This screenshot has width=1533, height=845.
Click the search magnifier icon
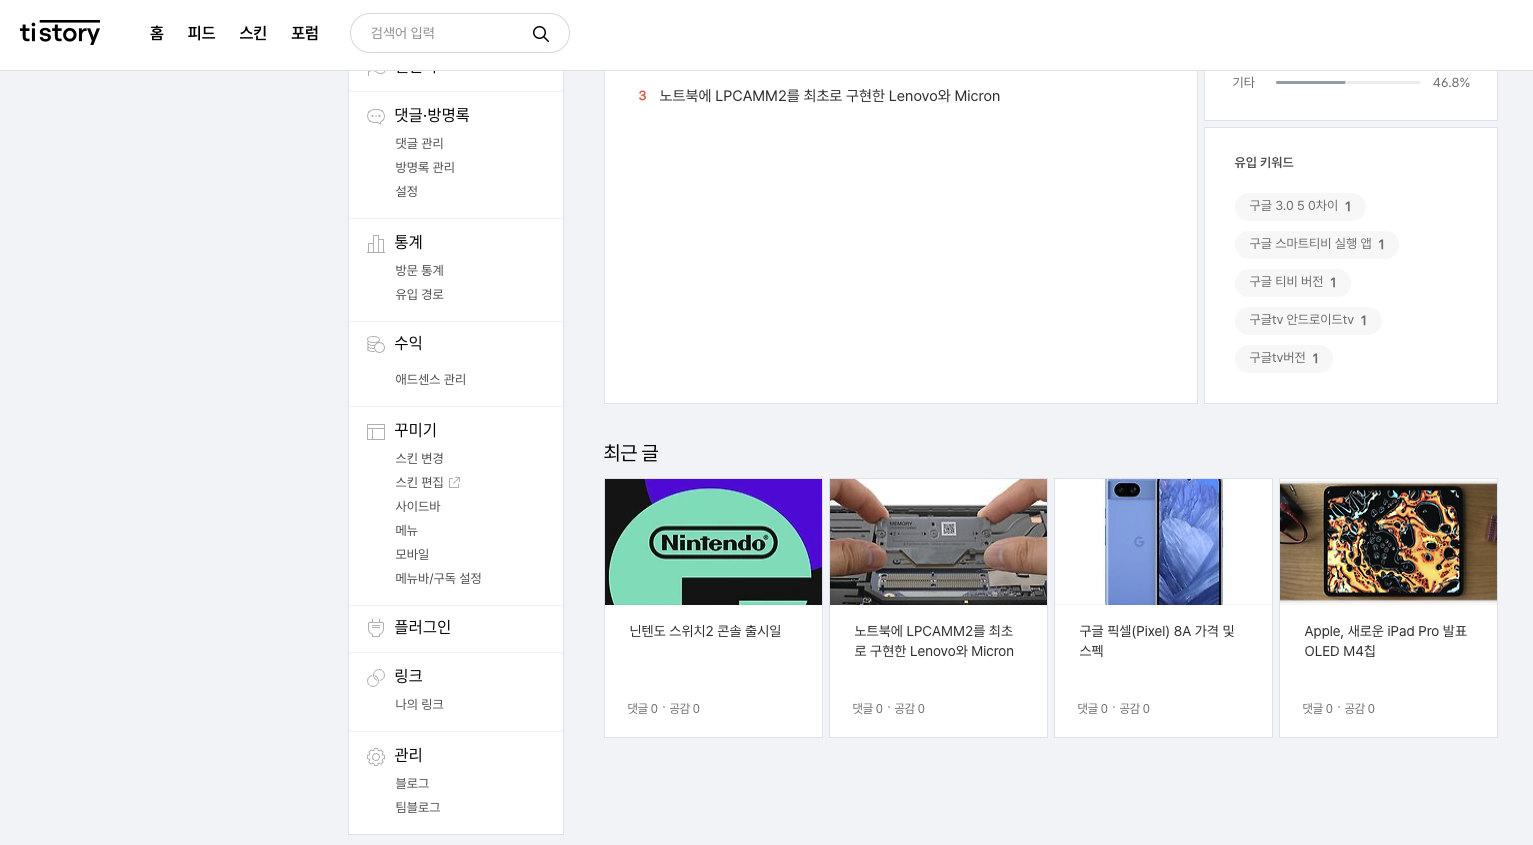tap(541, 34)
